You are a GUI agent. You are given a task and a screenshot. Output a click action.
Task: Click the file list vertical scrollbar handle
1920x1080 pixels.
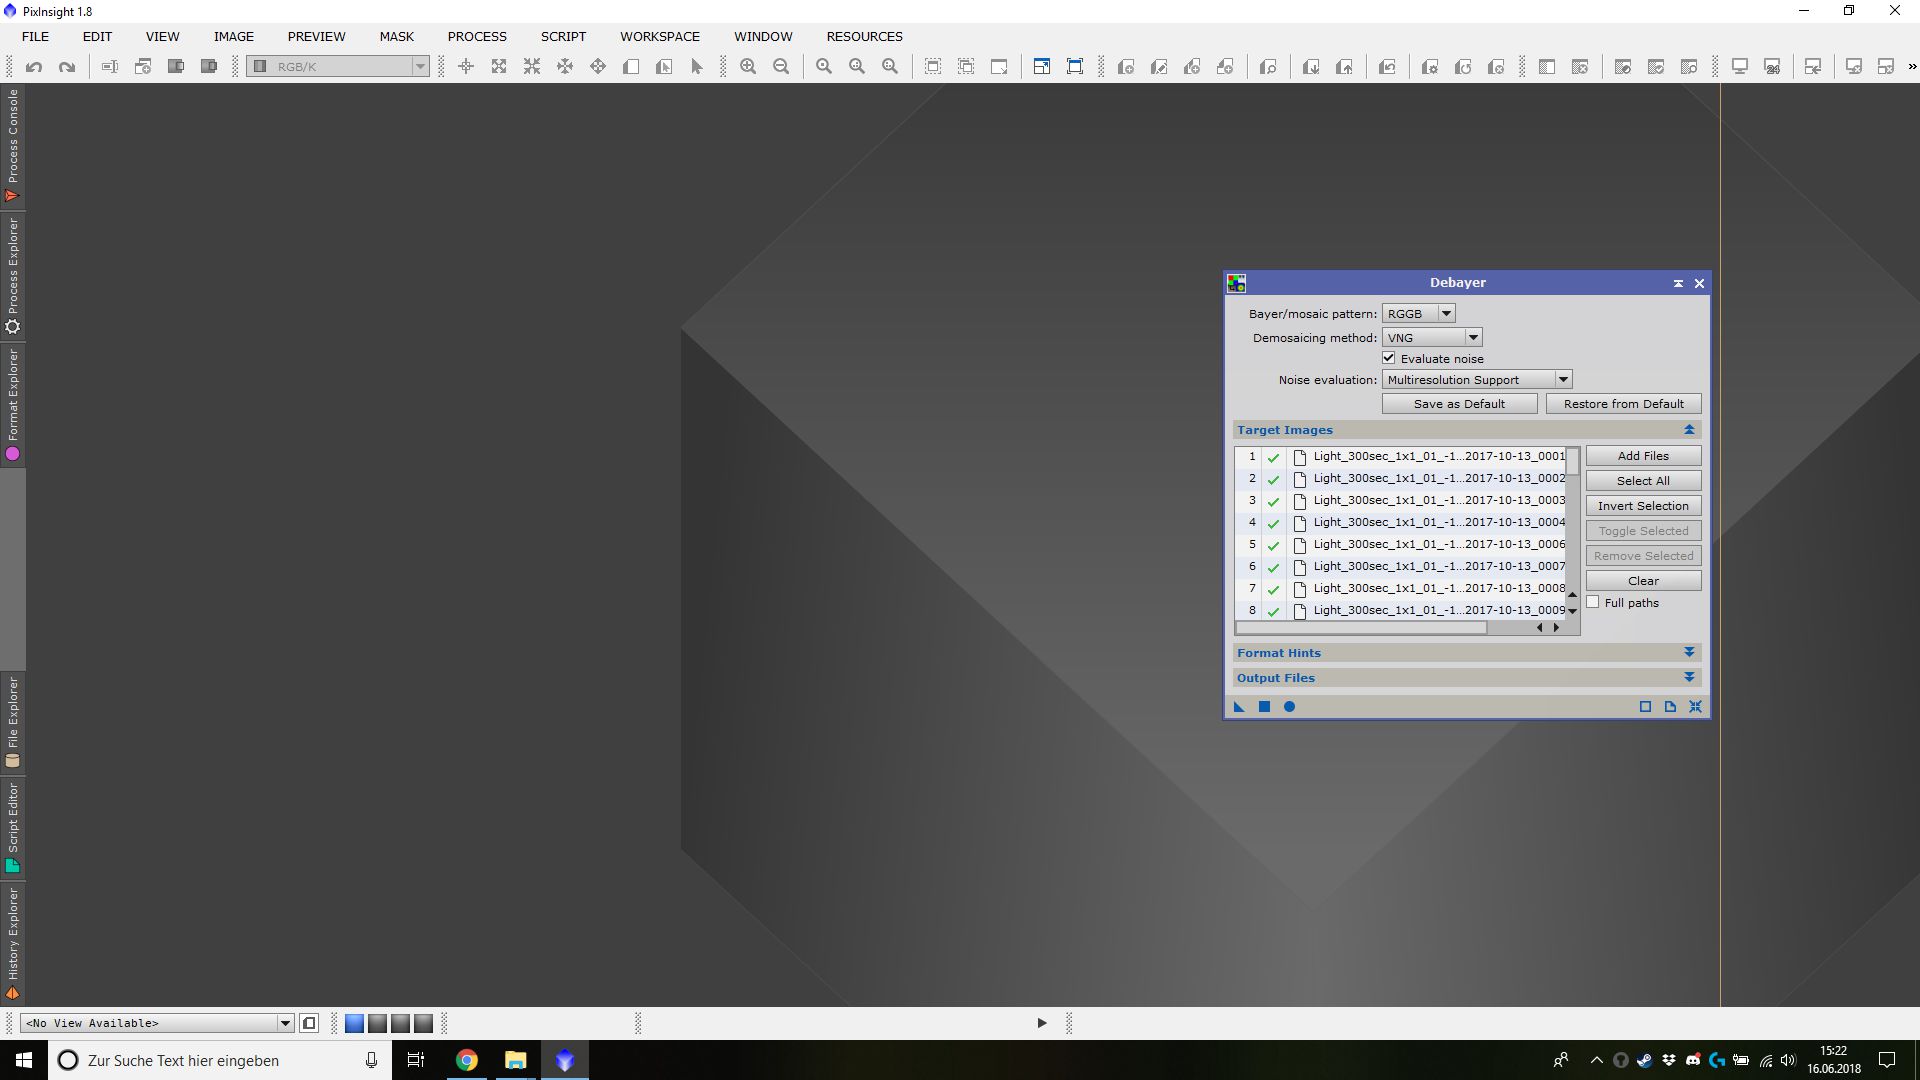tap(1572, 461)
